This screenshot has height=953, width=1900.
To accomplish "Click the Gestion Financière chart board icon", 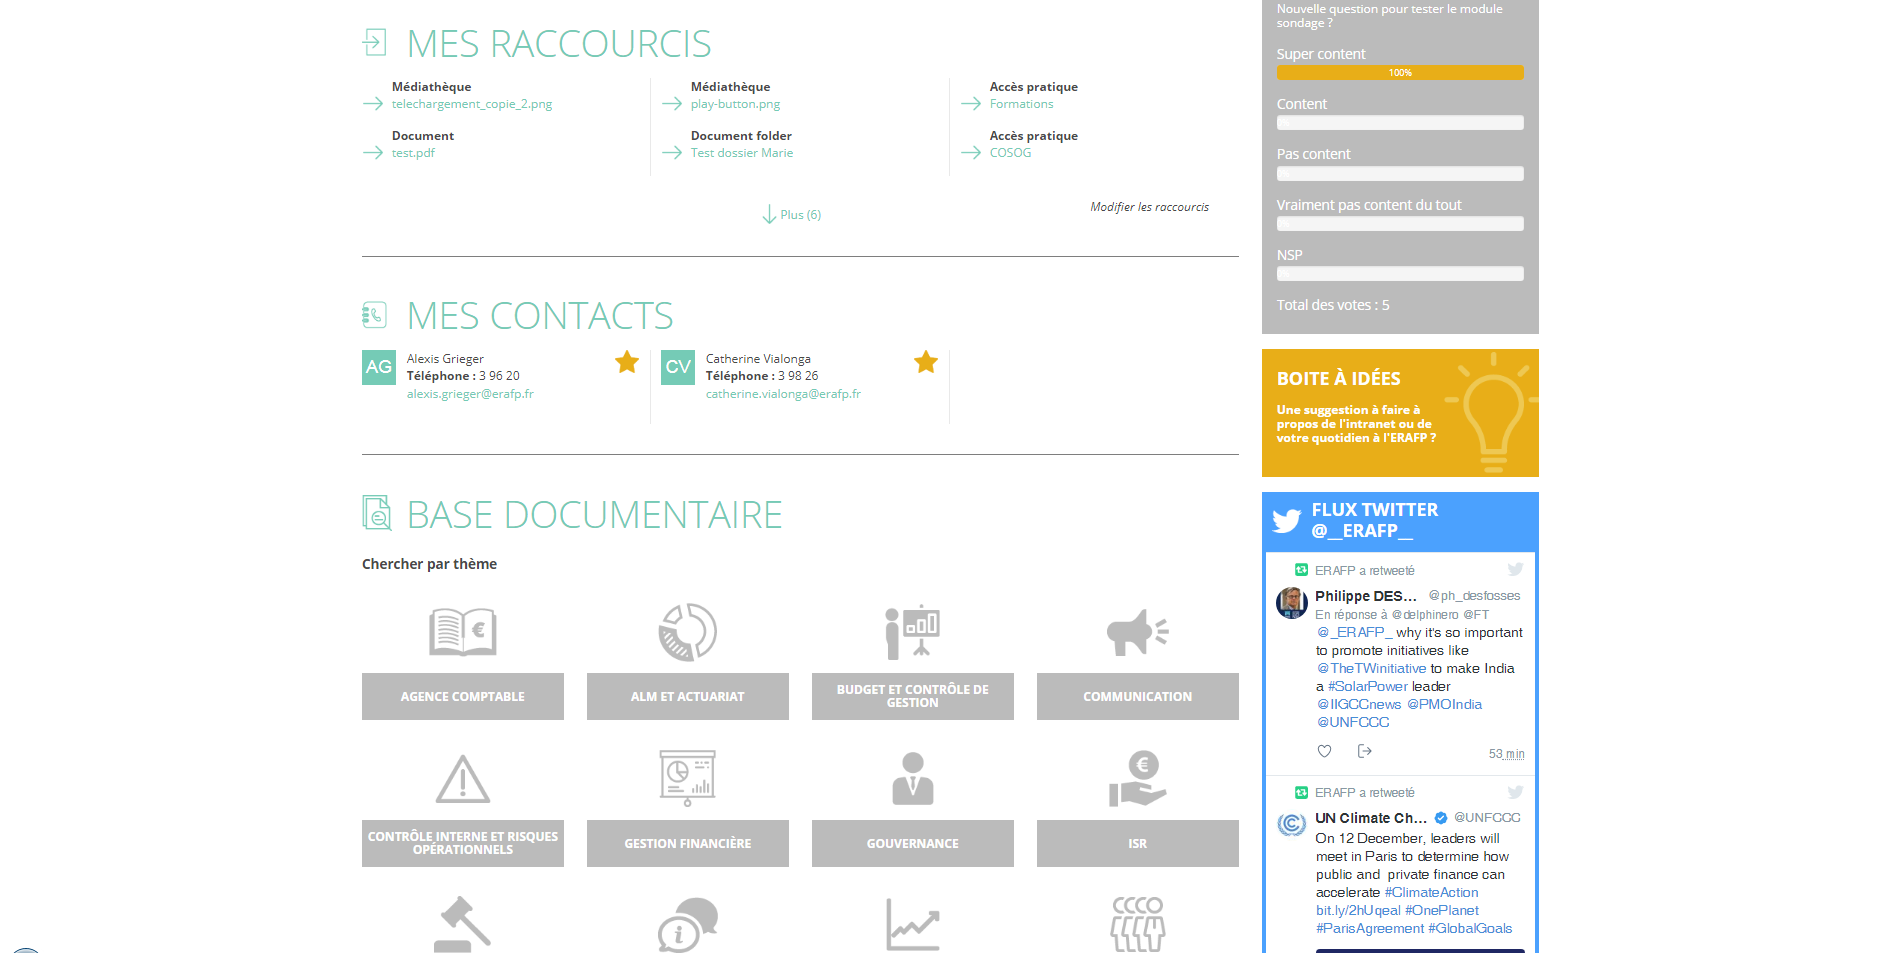I will (x=688, y=778).
